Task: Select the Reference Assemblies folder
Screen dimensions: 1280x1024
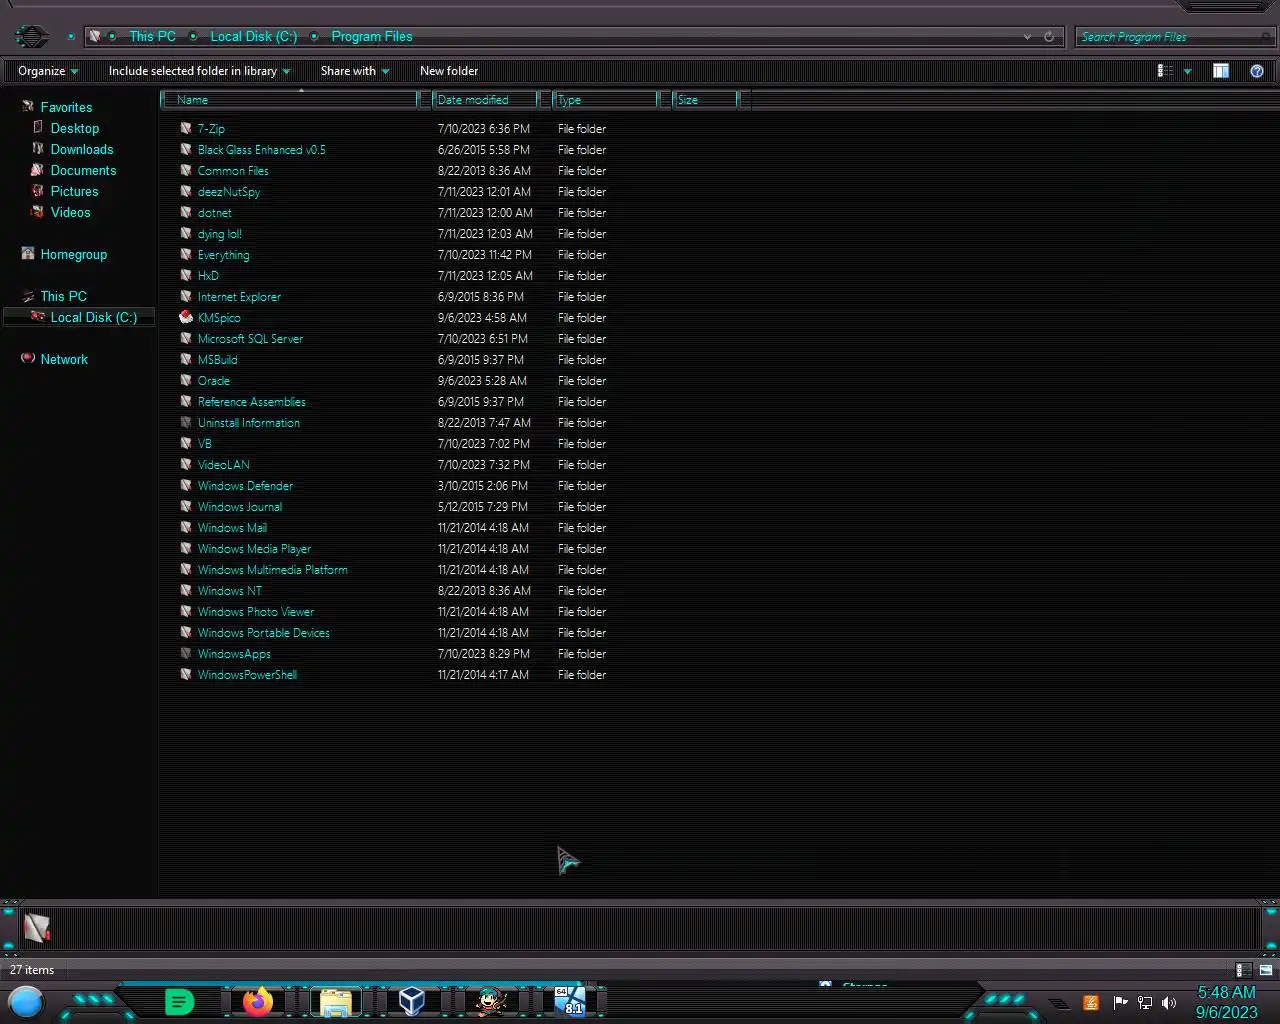Action: (x=251, y=401)
